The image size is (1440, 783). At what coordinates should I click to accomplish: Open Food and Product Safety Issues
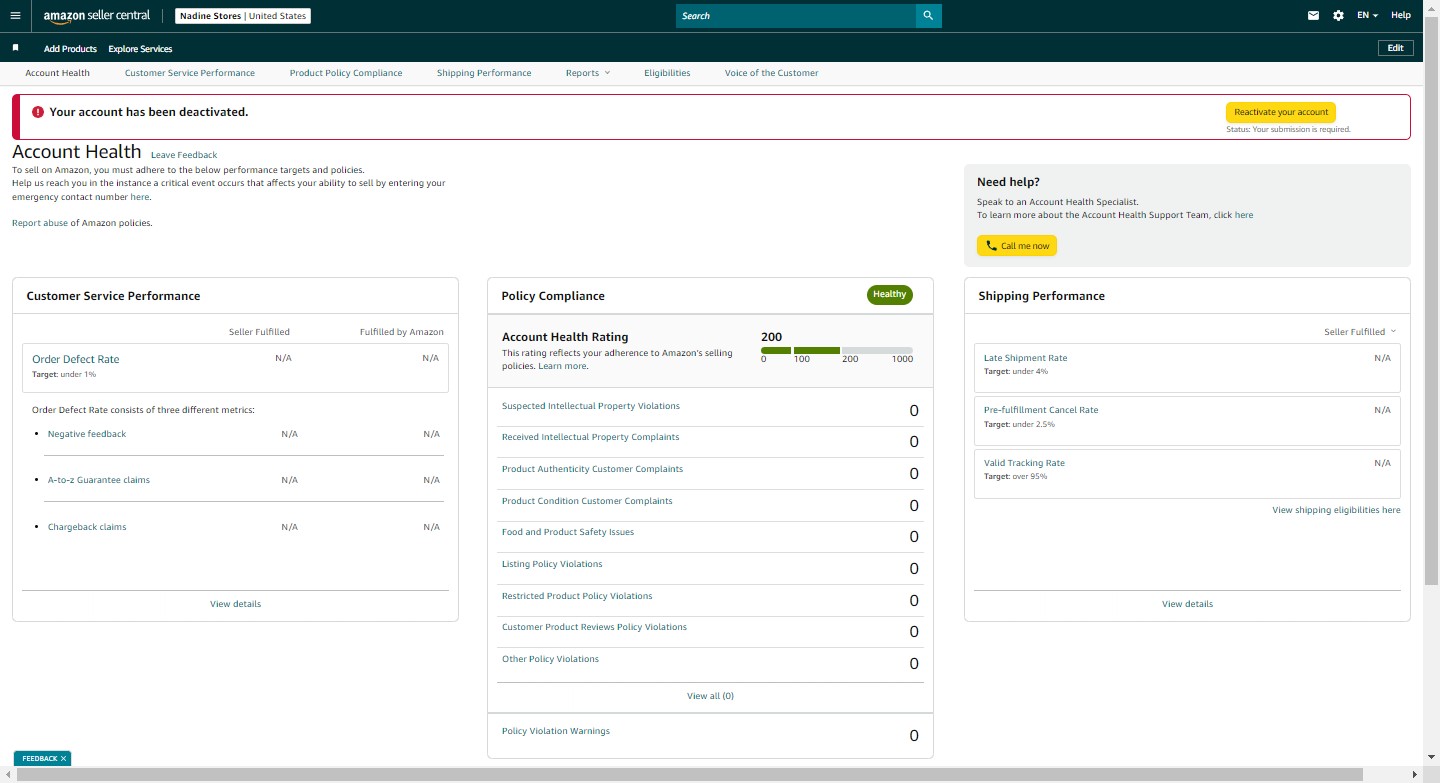568,532
